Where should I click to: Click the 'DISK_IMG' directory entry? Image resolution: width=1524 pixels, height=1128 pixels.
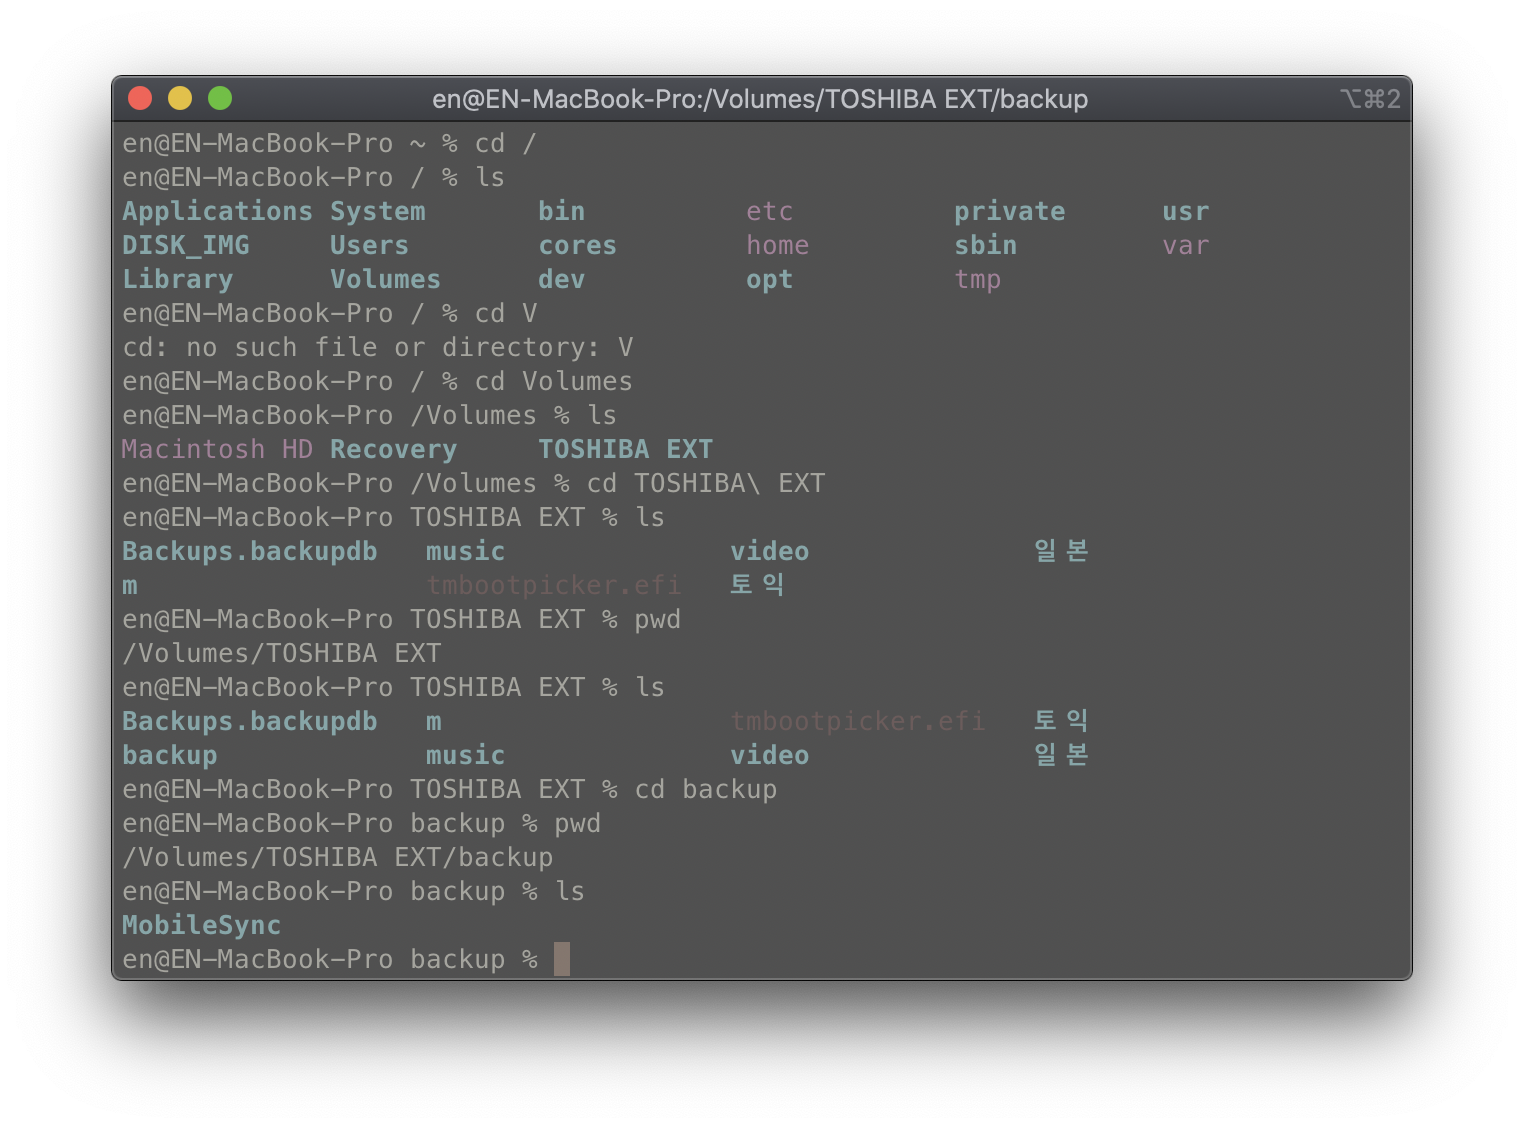(186, 246)
